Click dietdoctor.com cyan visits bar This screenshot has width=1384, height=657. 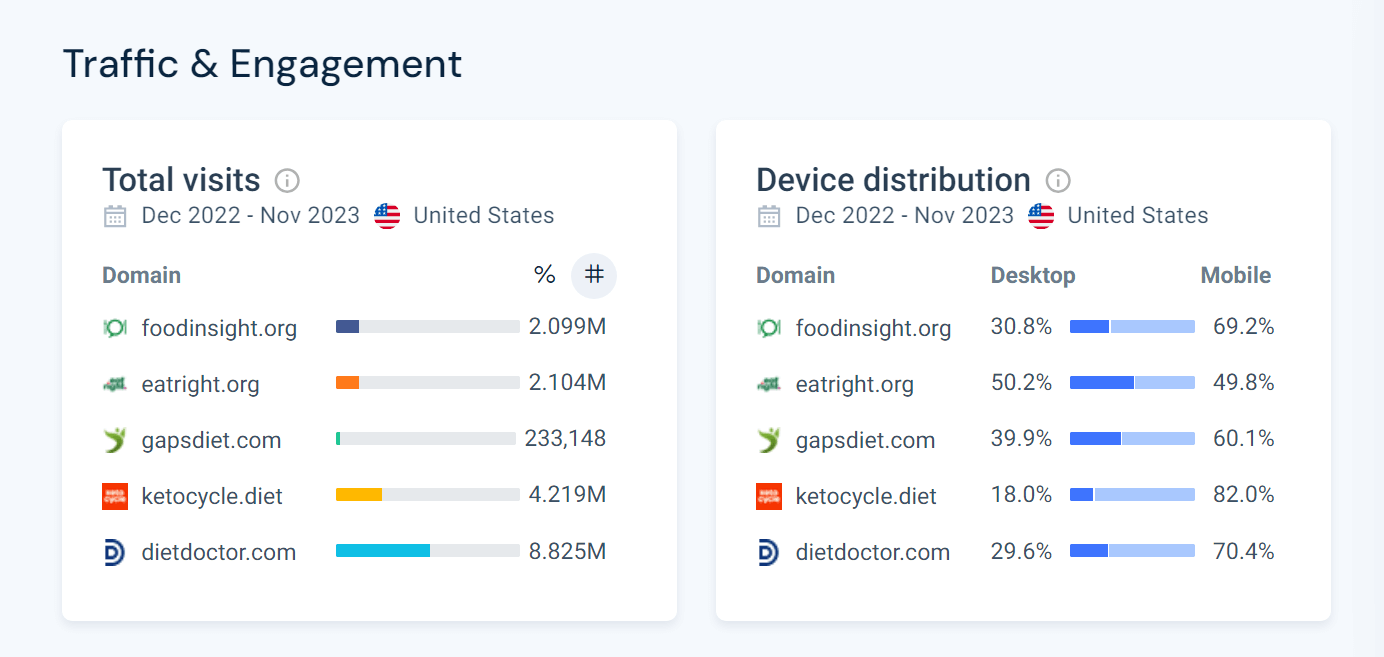[x=383, y=550]
